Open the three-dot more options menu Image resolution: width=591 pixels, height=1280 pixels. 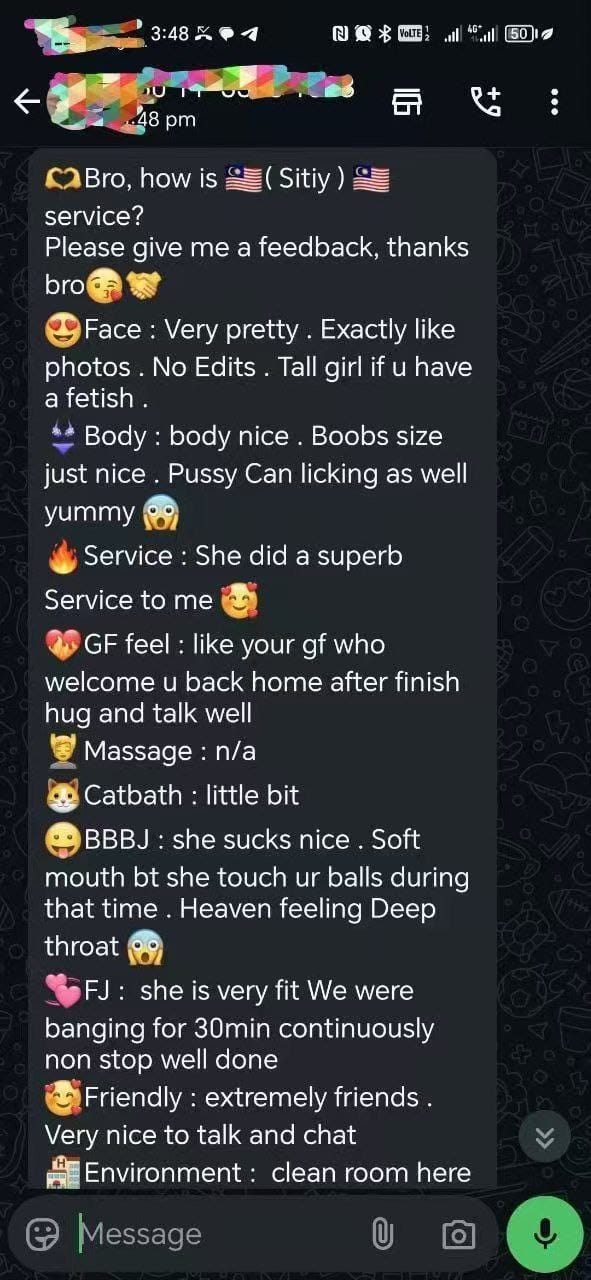(x=554, y=101)
